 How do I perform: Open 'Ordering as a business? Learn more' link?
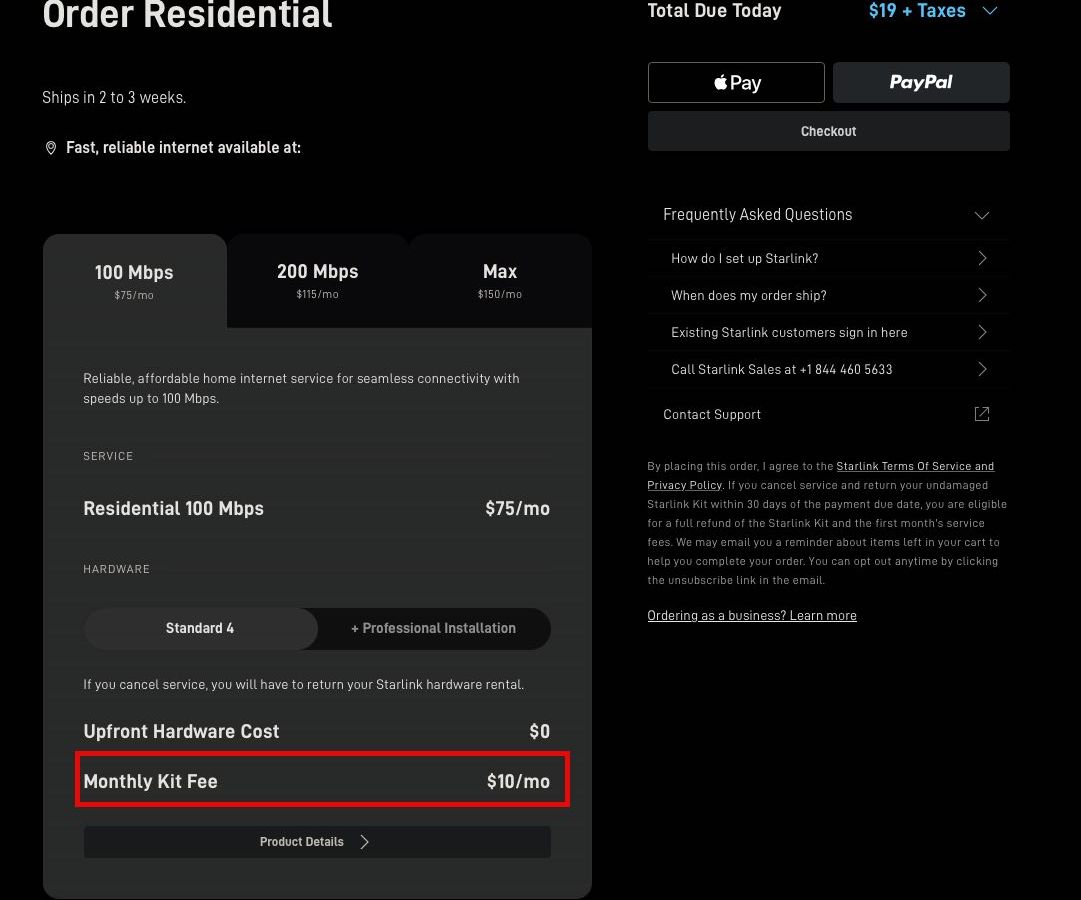tap(752, 616)
